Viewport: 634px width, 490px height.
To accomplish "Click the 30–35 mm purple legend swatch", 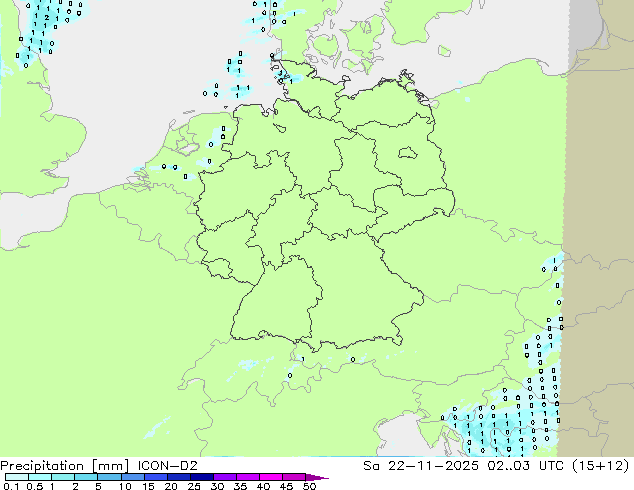I will (x=225, y=477).
